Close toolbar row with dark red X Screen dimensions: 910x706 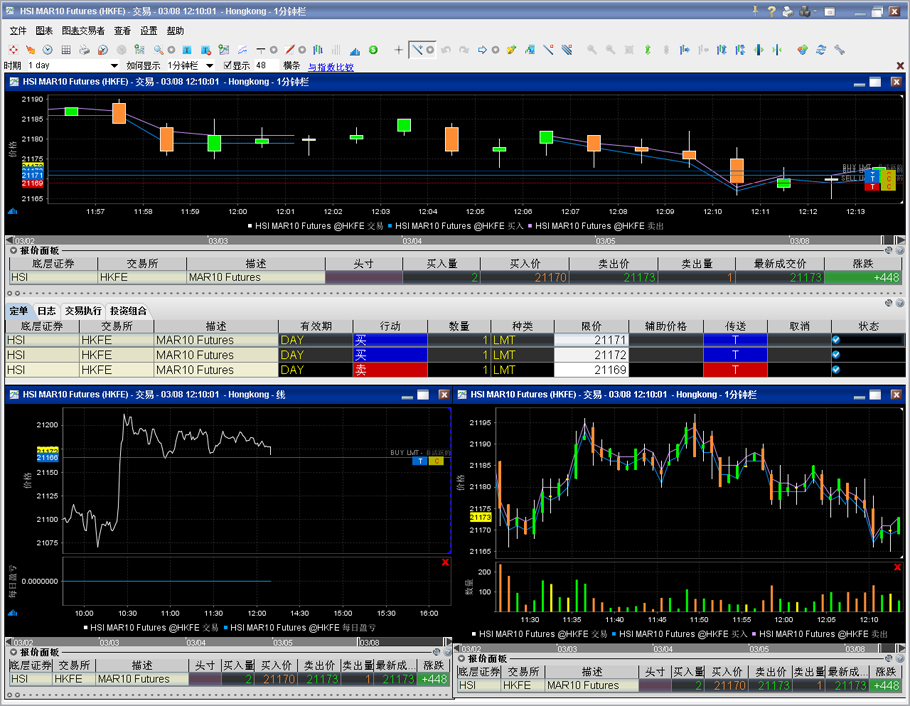pyautogui.click(x=900, y=66)
